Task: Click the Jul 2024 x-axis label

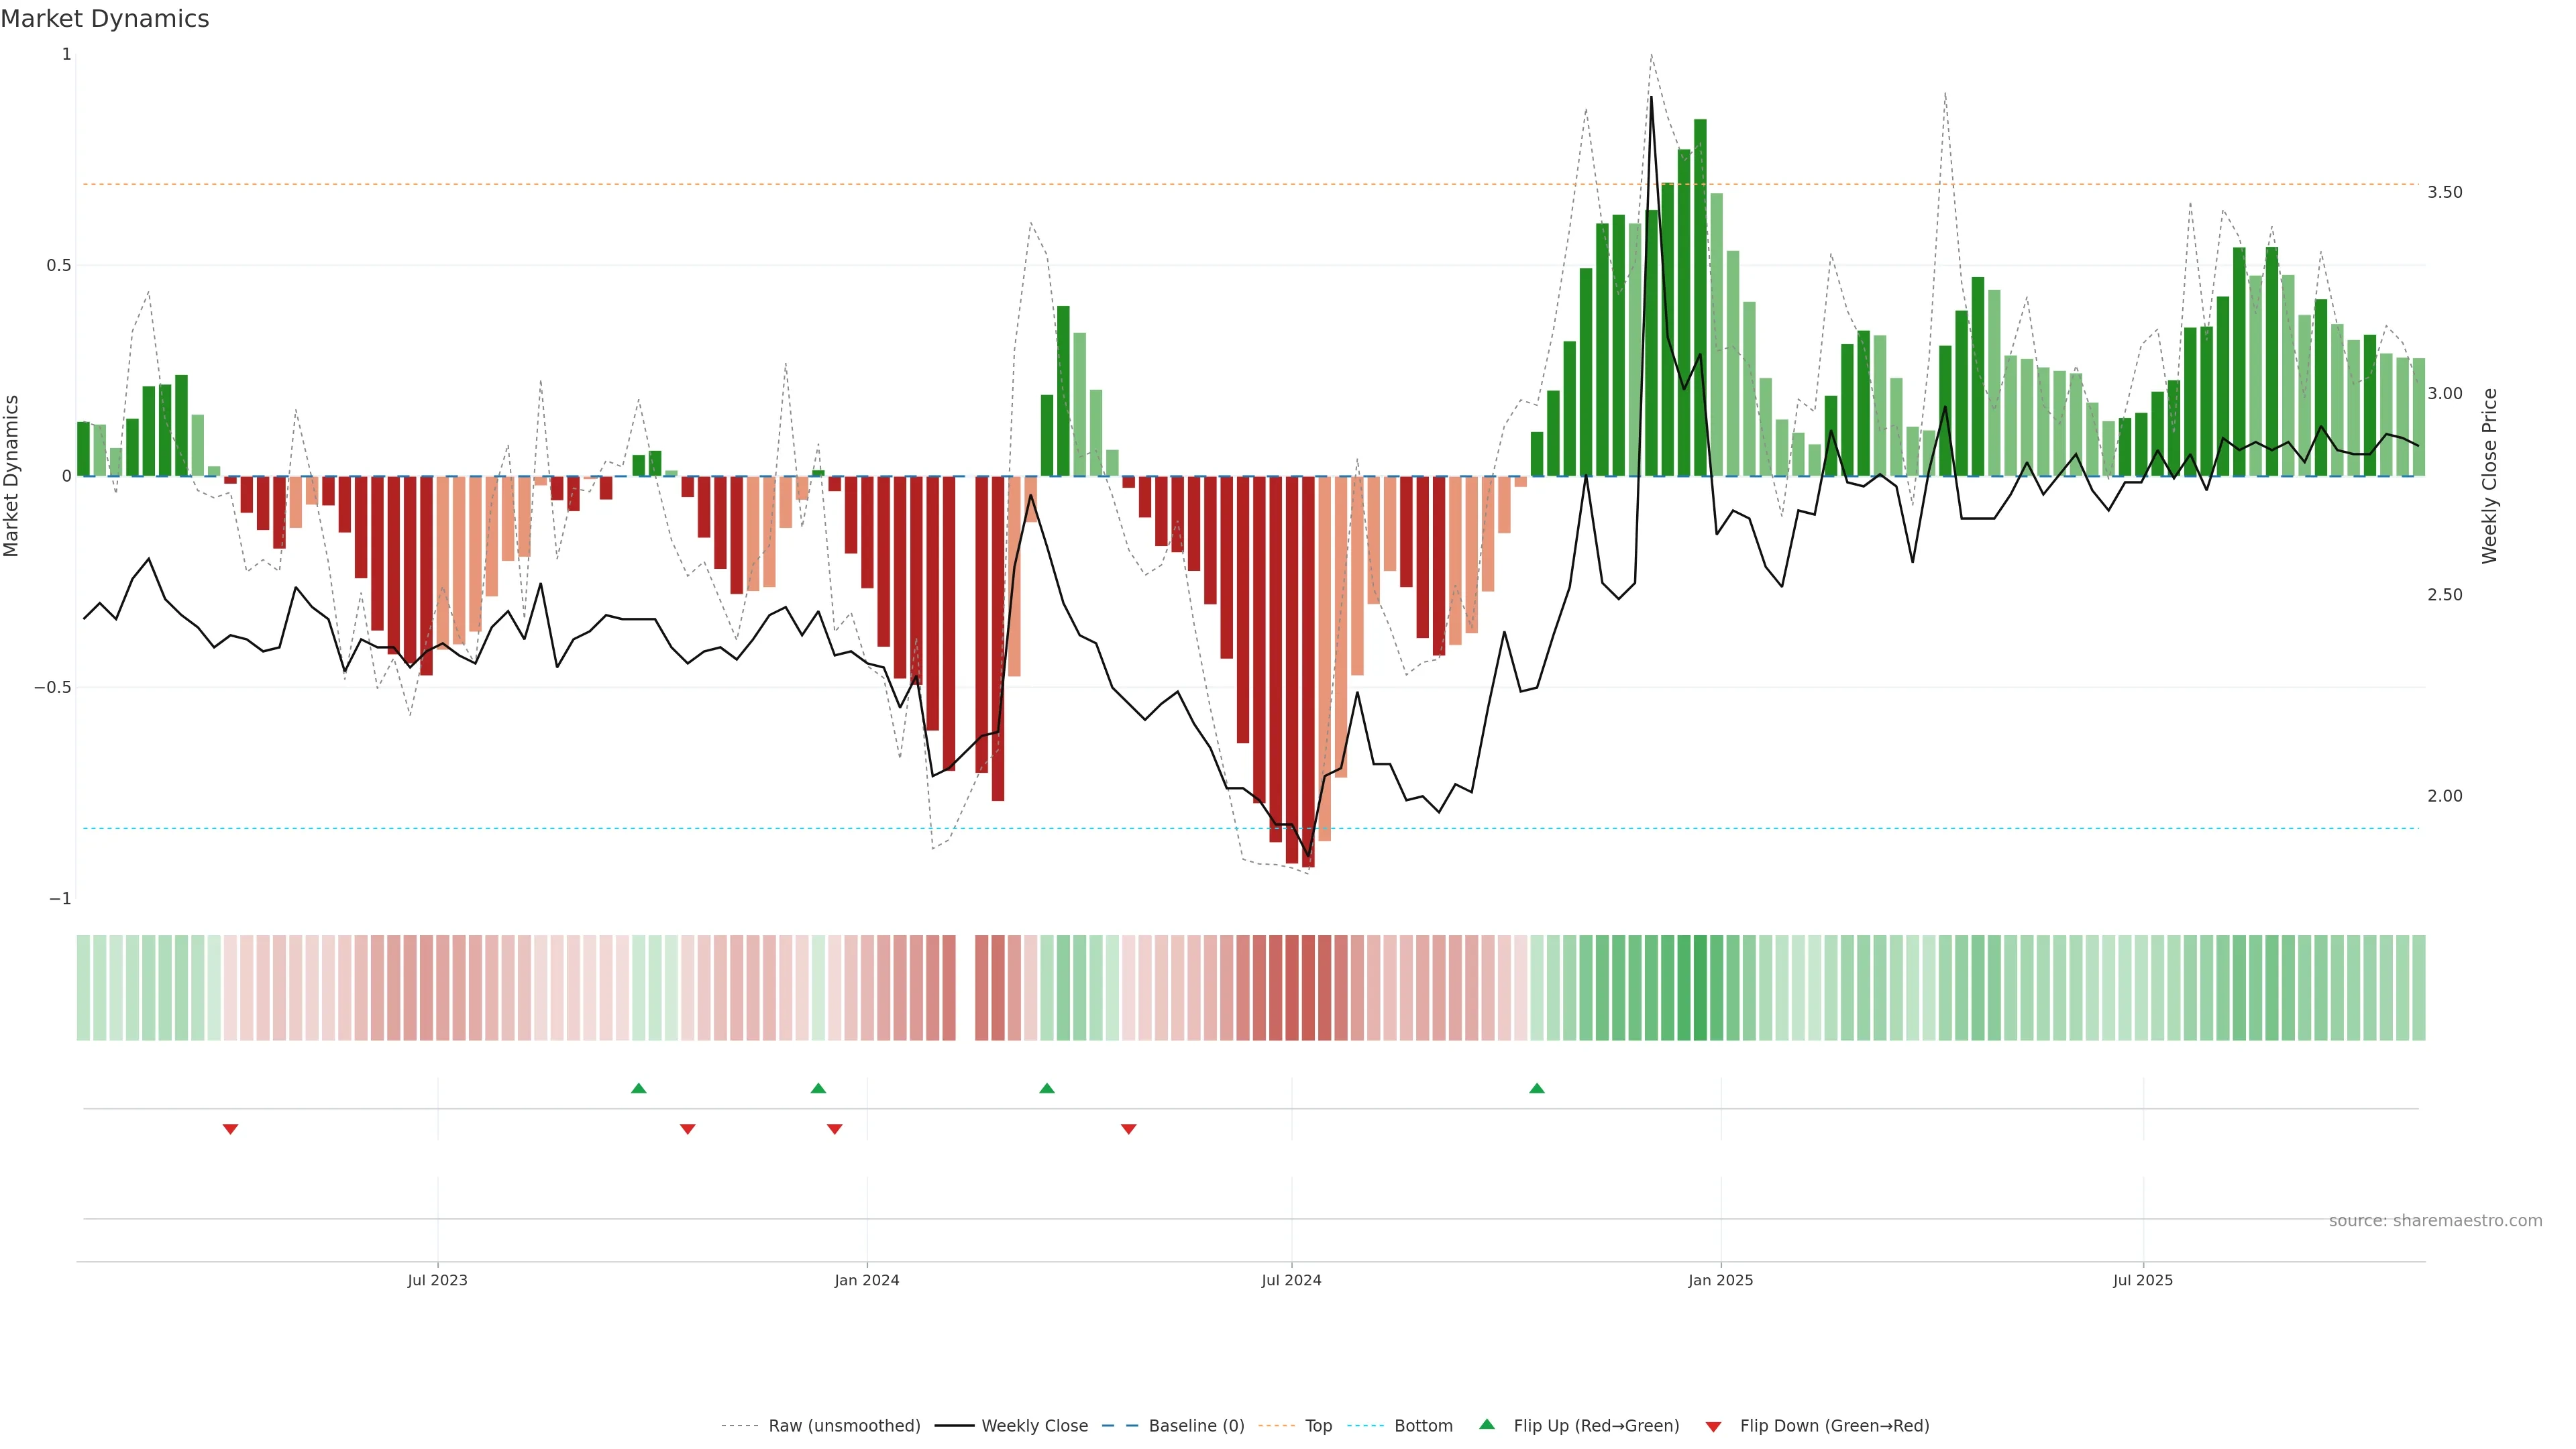Action: click(x=1291, y=1280)
